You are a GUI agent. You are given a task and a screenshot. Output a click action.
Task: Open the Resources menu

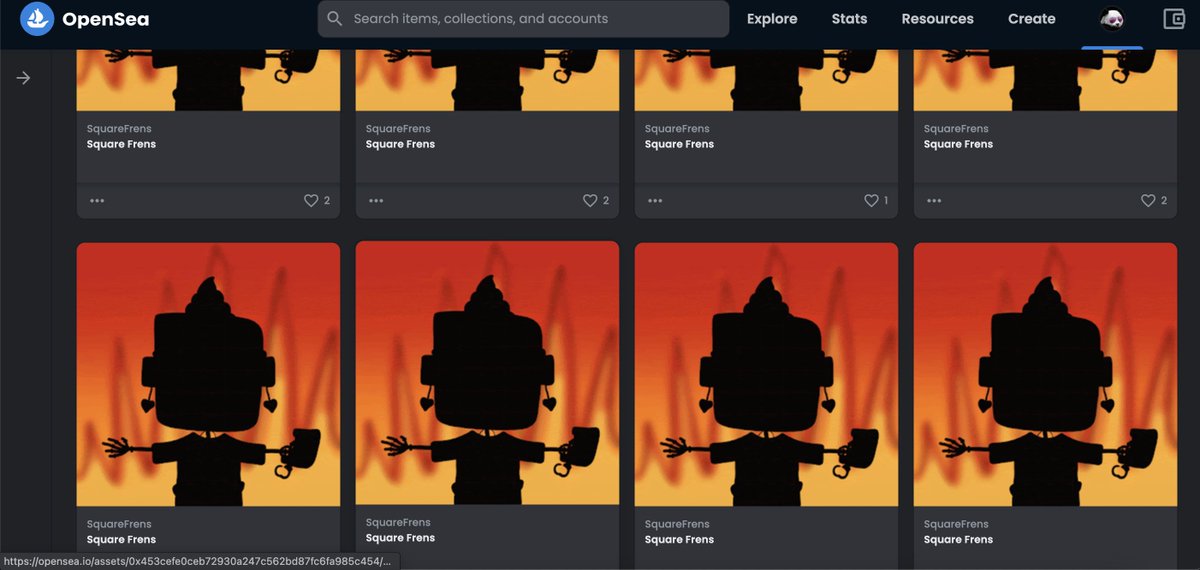(937, 19)
